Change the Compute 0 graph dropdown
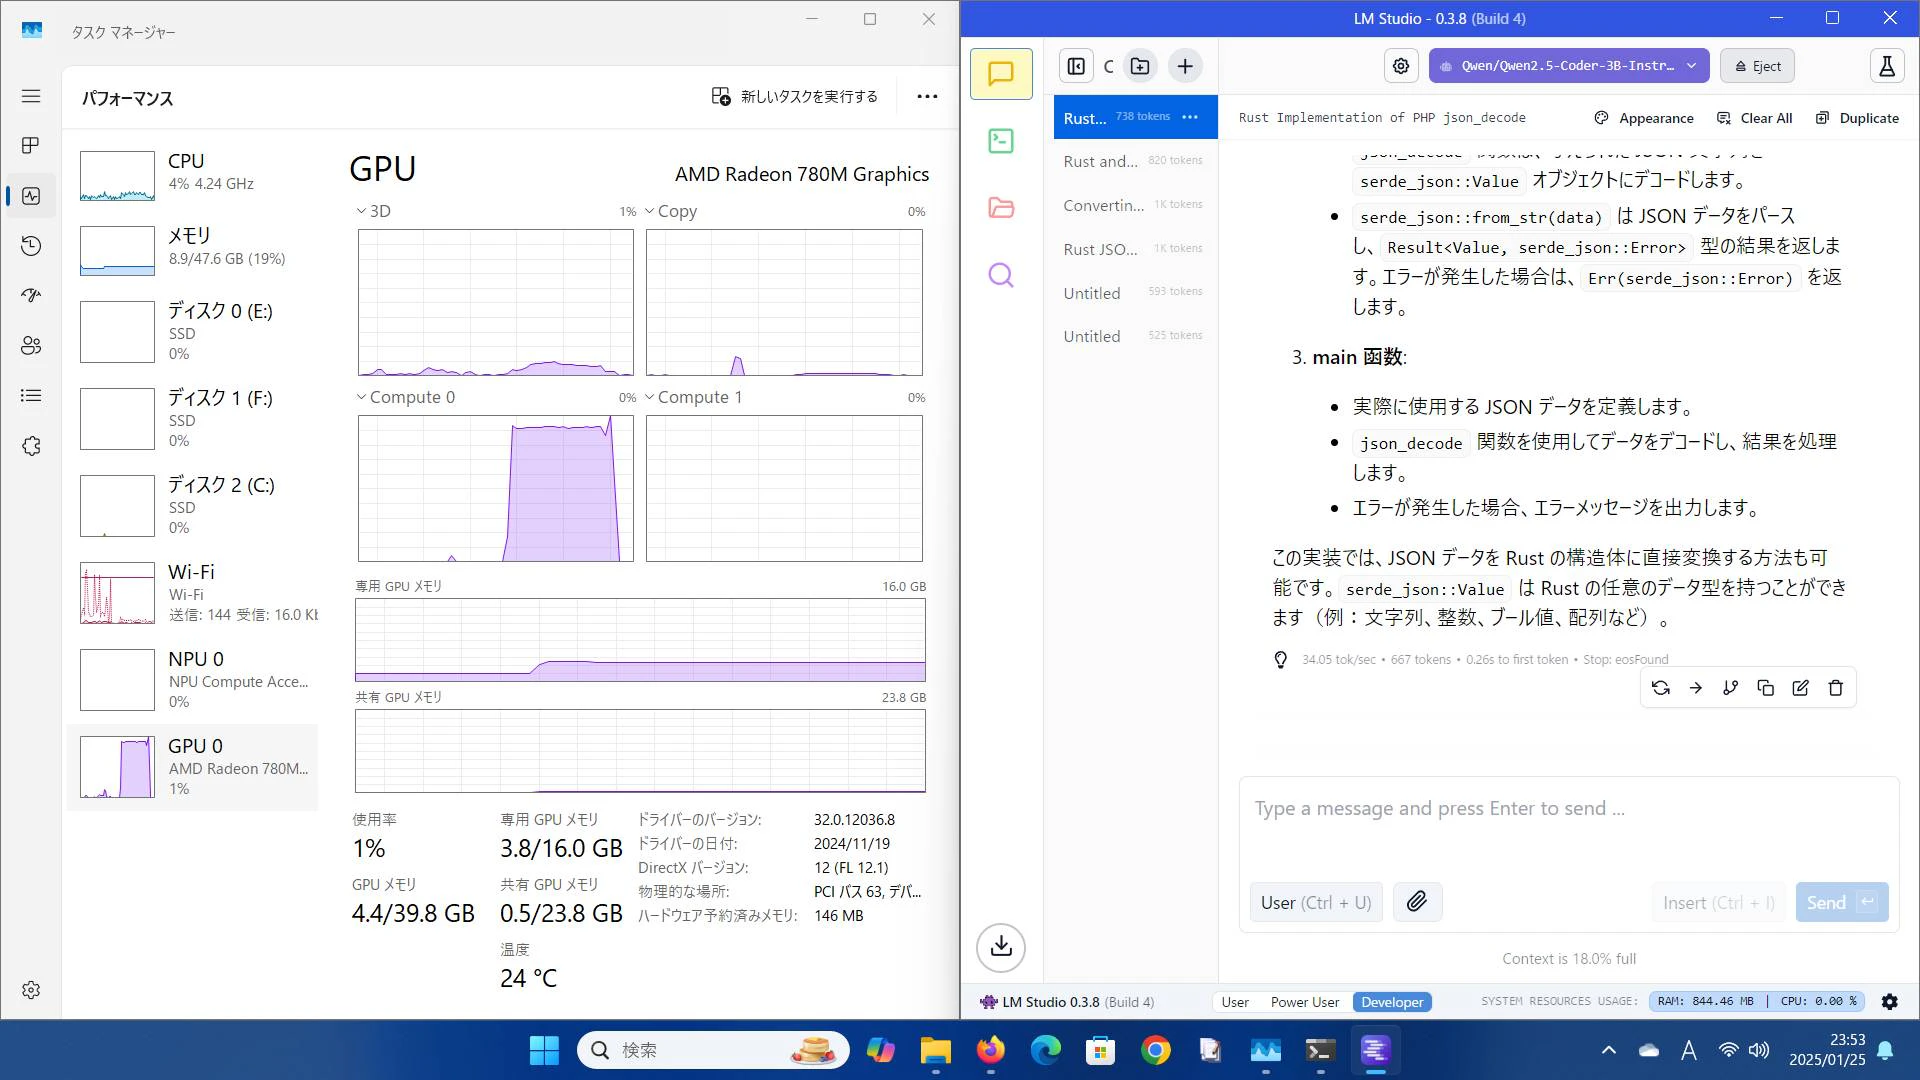The image size is (1920, 1080). tap(406, 397)
